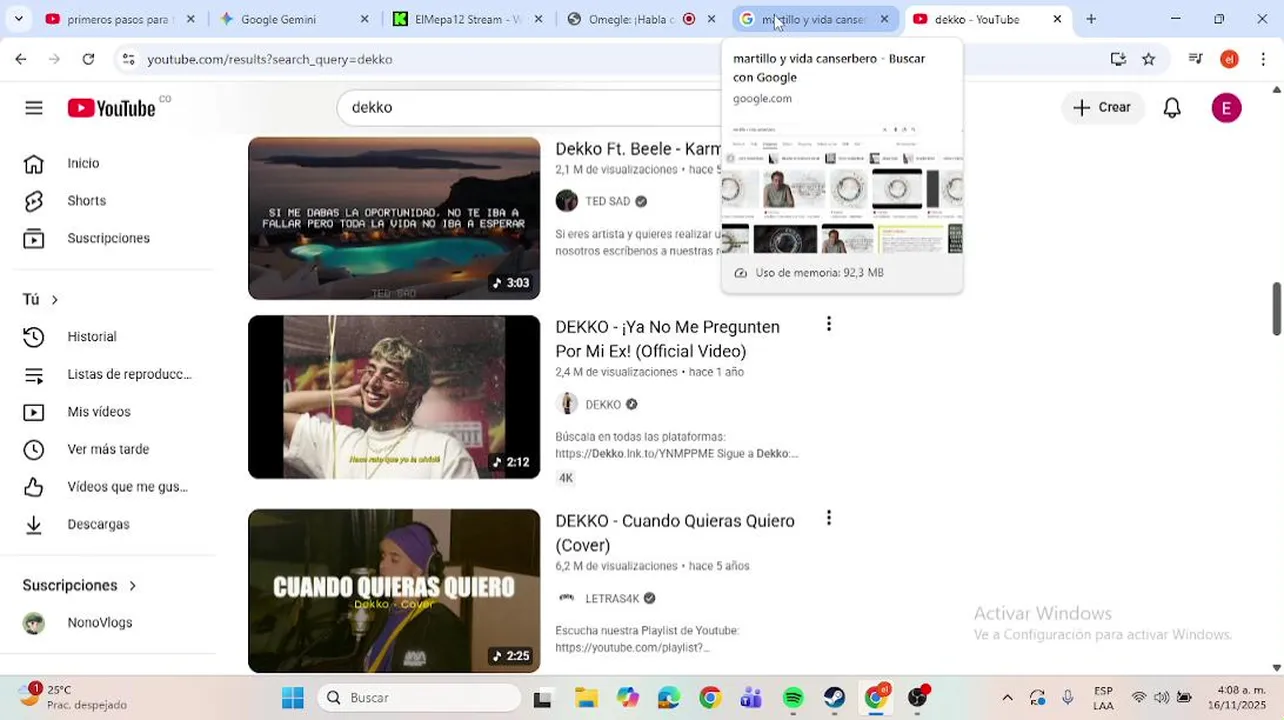
Task: Switch the ESP LAA input language indicator
Action: click(x=1103, y=697)
